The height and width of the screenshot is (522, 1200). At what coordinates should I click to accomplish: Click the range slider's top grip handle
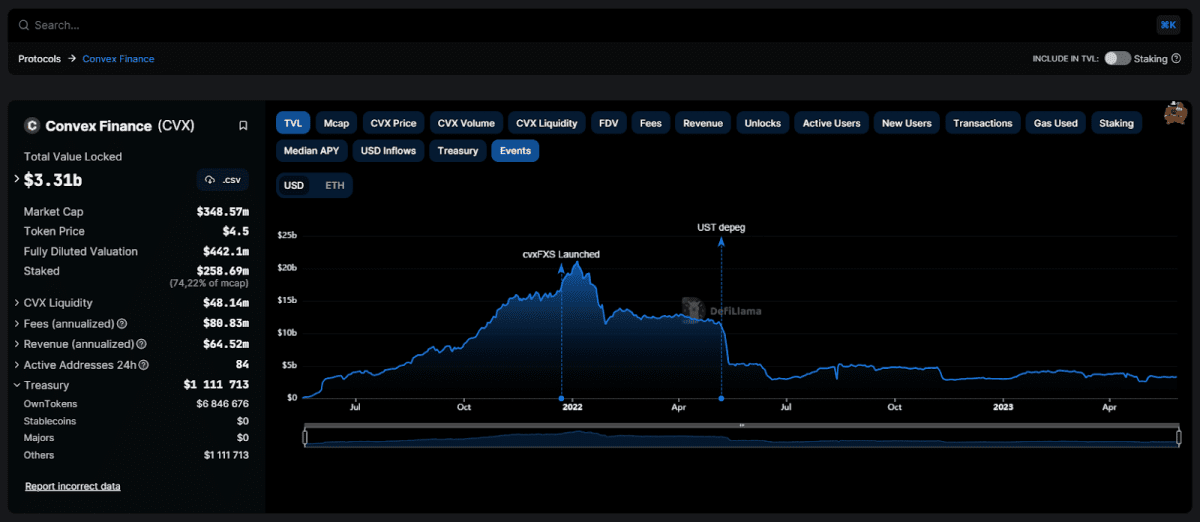pos(742,426)
